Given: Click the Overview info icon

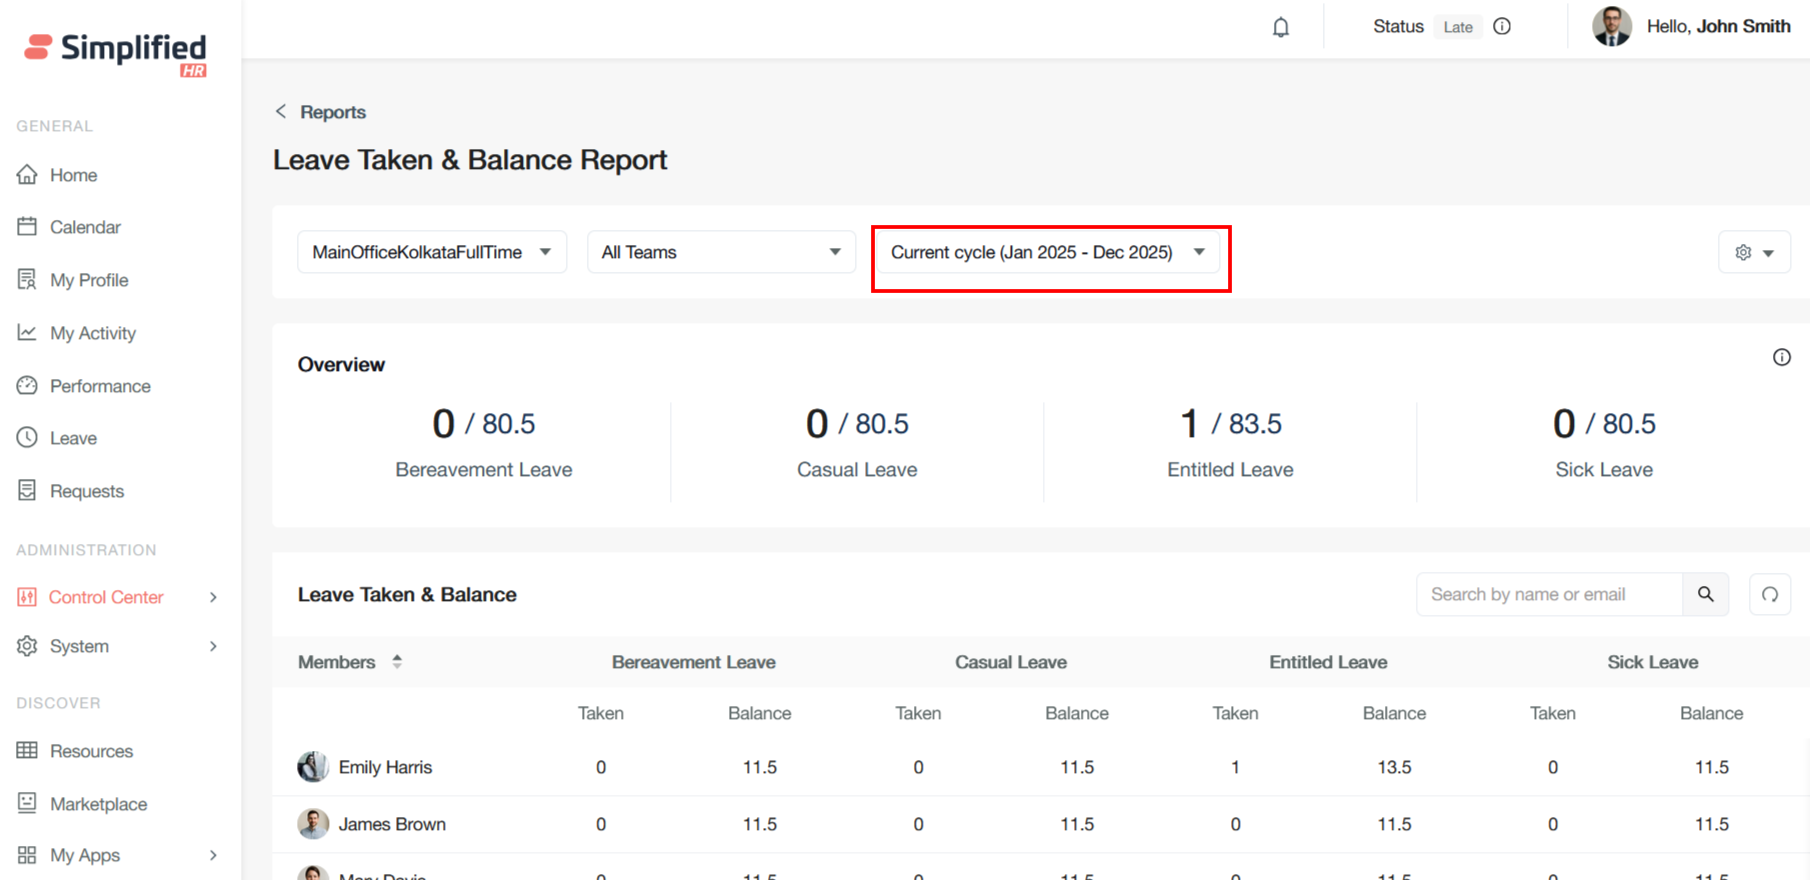Looking at the screenshot, I should tap(1781, 358).
